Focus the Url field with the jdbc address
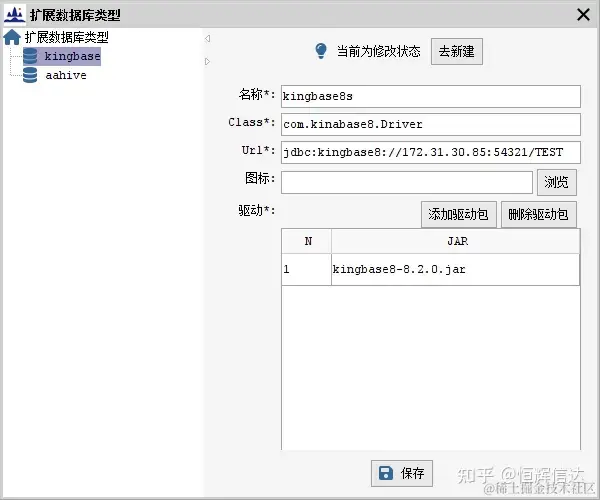Viewport: 600px width, 500px height. pos(430,152)
